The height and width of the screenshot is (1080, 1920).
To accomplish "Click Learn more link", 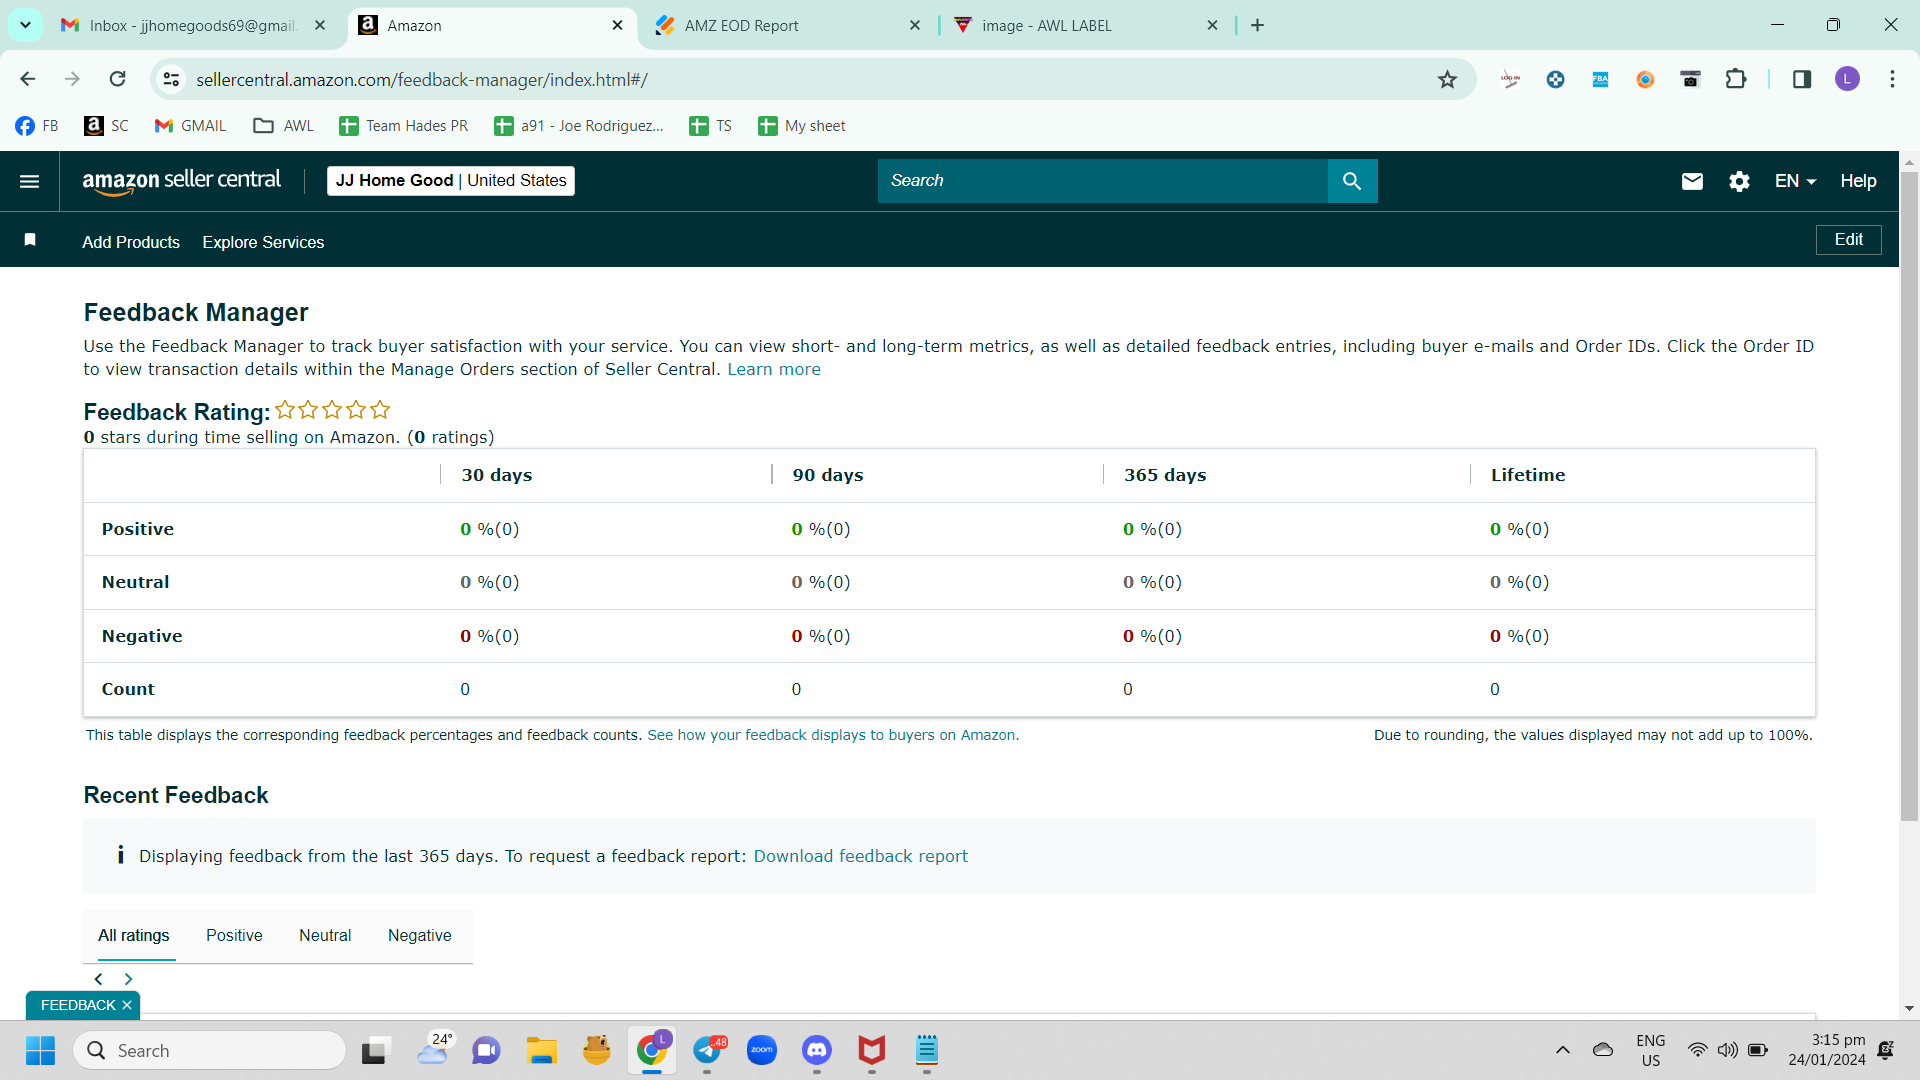I will (x=774, y=369).
